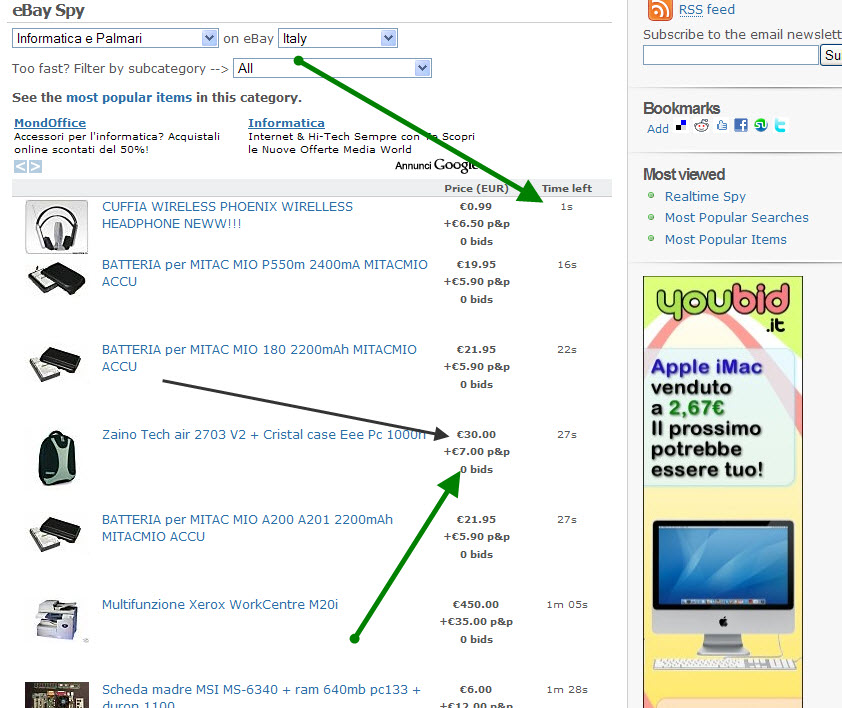Click the MIO P550m battery thumbnail
842x708 pixels.
coord(56,278)
